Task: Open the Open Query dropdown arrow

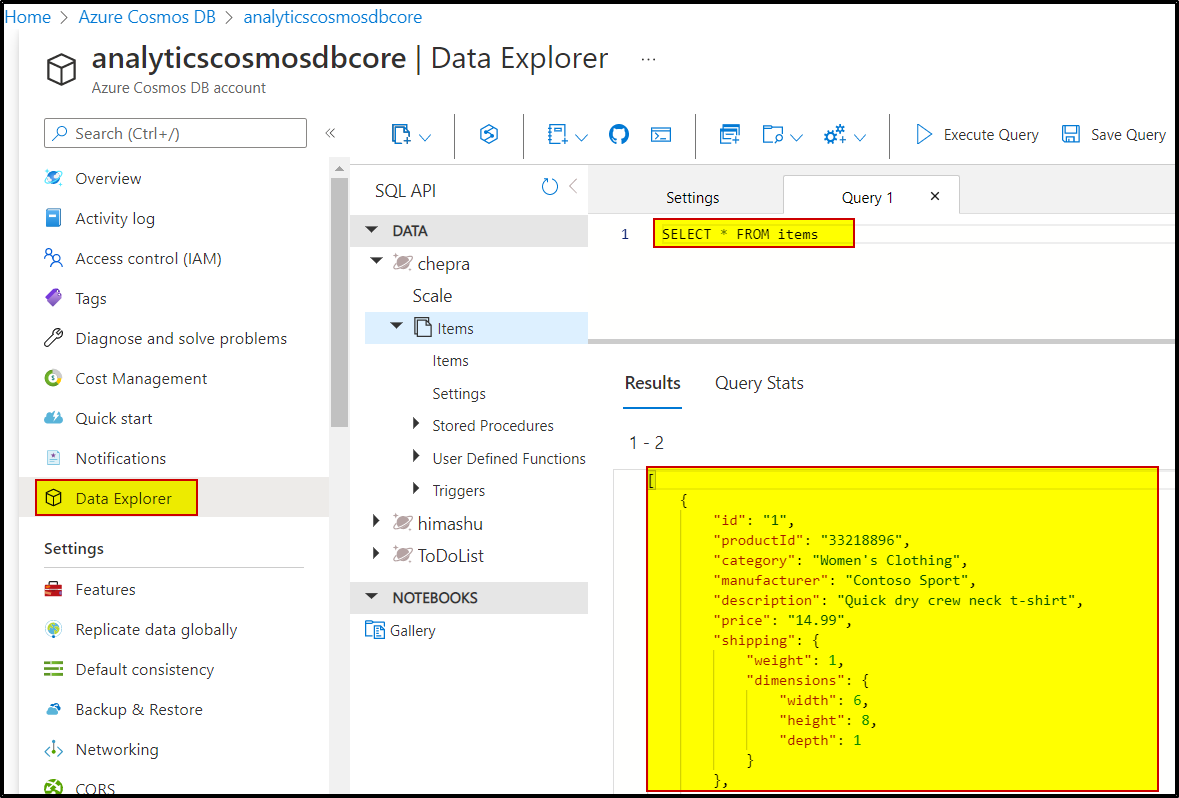Action: point(797,138)
